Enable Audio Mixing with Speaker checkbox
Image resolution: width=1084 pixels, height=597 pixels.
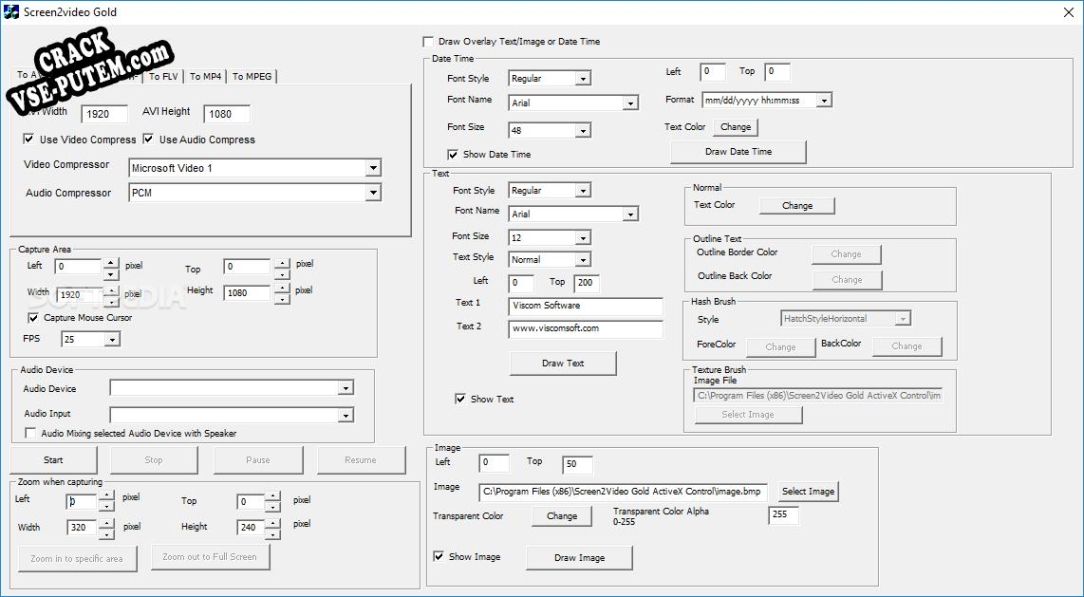[30, 433]
